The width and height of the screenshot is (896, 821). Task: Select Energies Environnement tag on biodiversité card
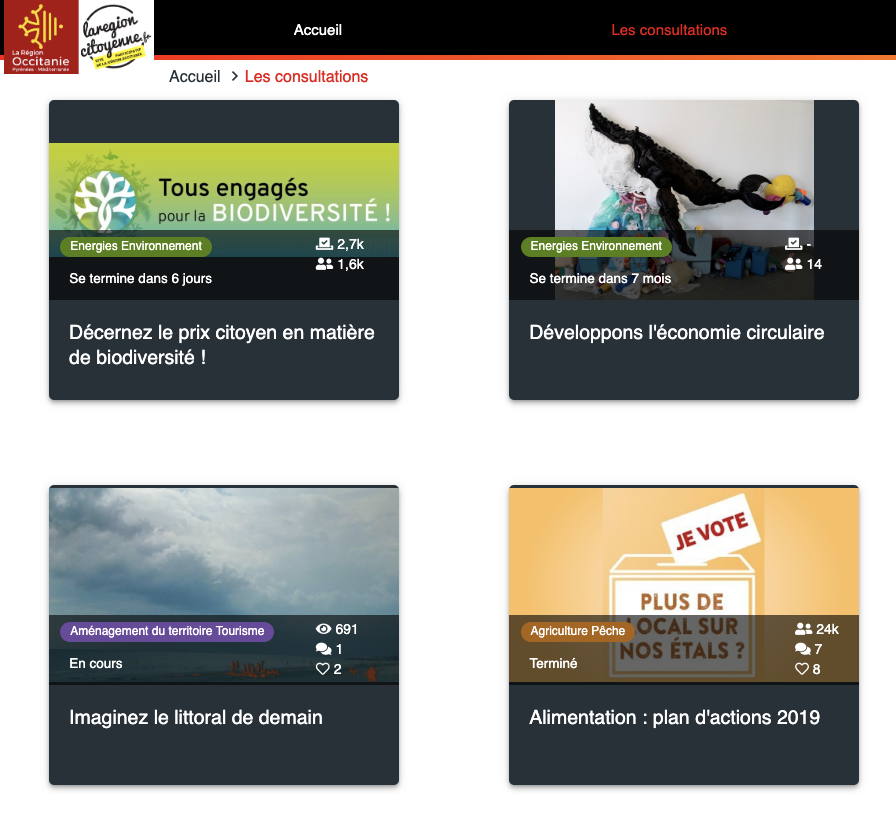coord(136,246)
